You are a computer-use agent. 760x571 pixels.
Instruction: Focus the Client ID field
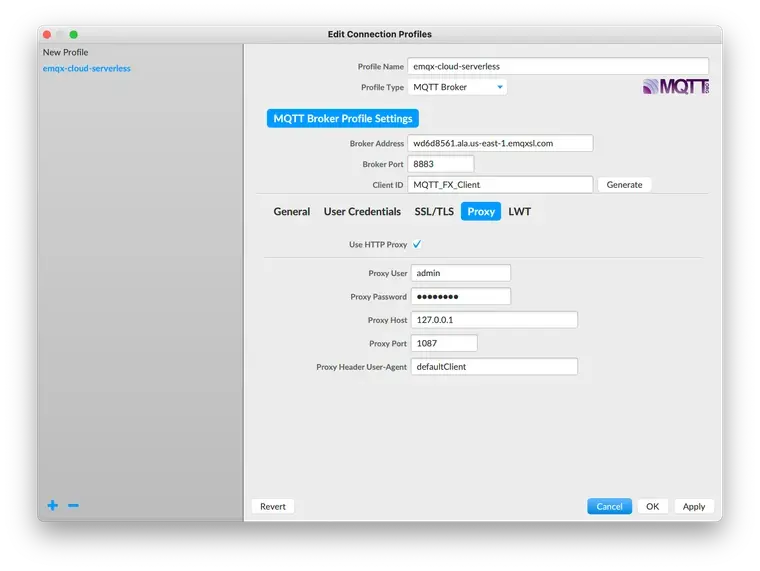[500, 185]
